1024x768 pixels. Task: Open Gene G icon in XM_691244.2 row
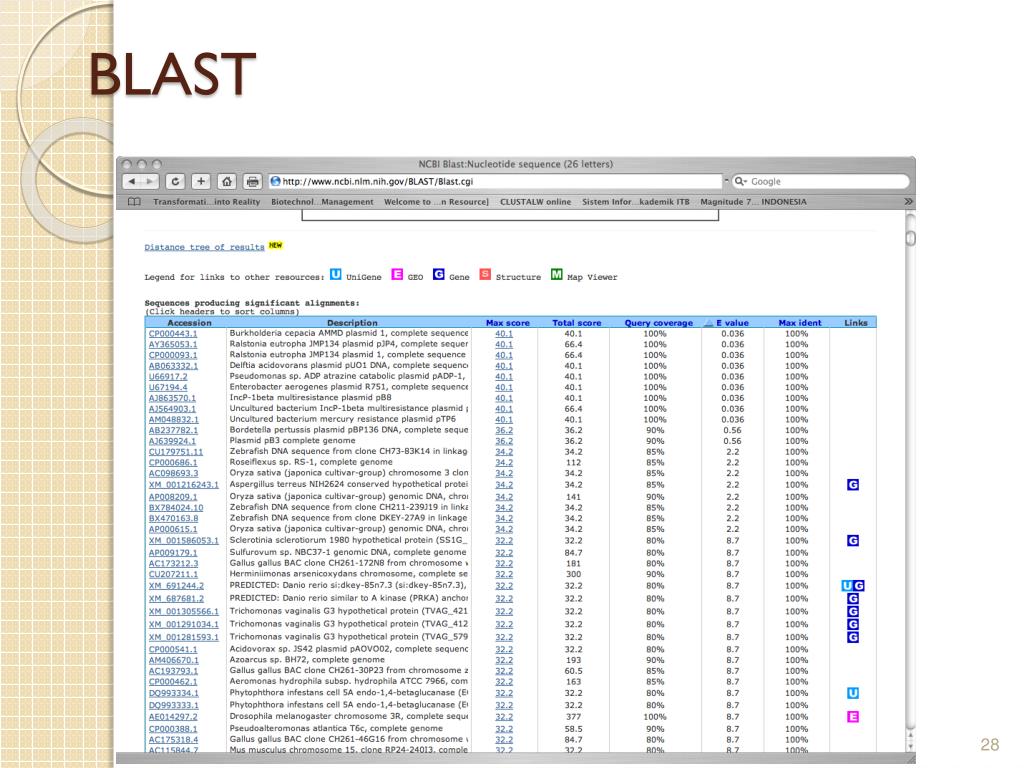click(859, 586)
